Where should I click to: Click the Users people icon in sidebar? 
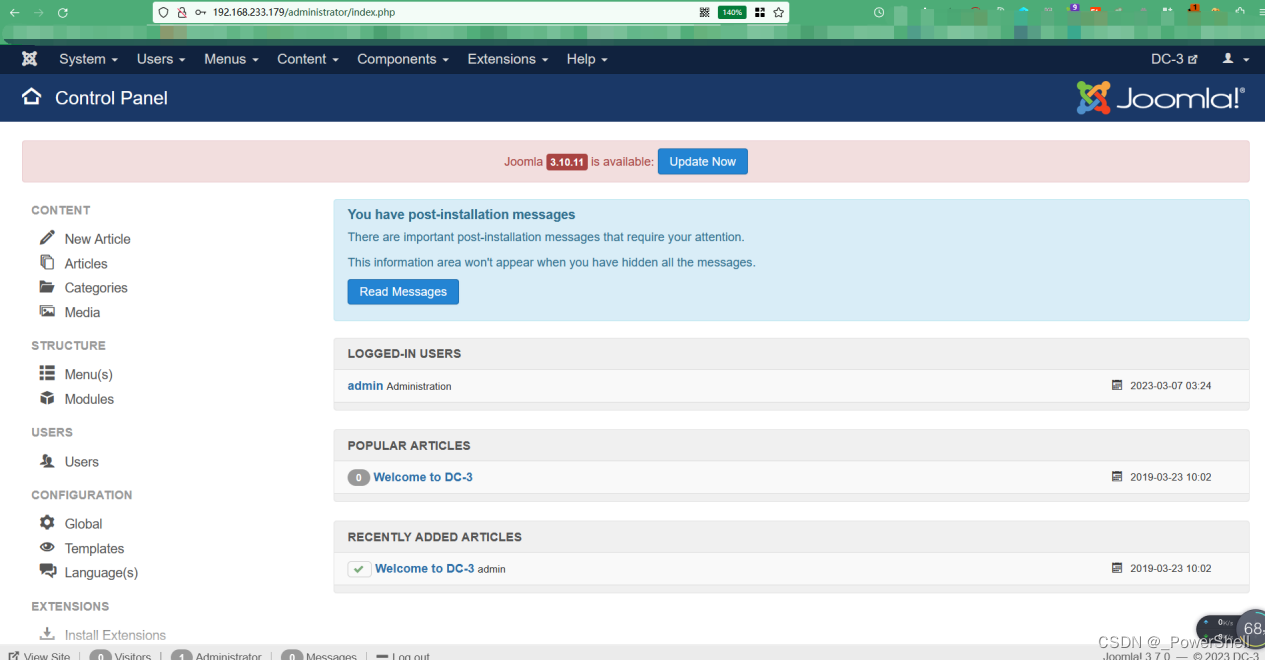pyautogui.click(x=47, y=461)
